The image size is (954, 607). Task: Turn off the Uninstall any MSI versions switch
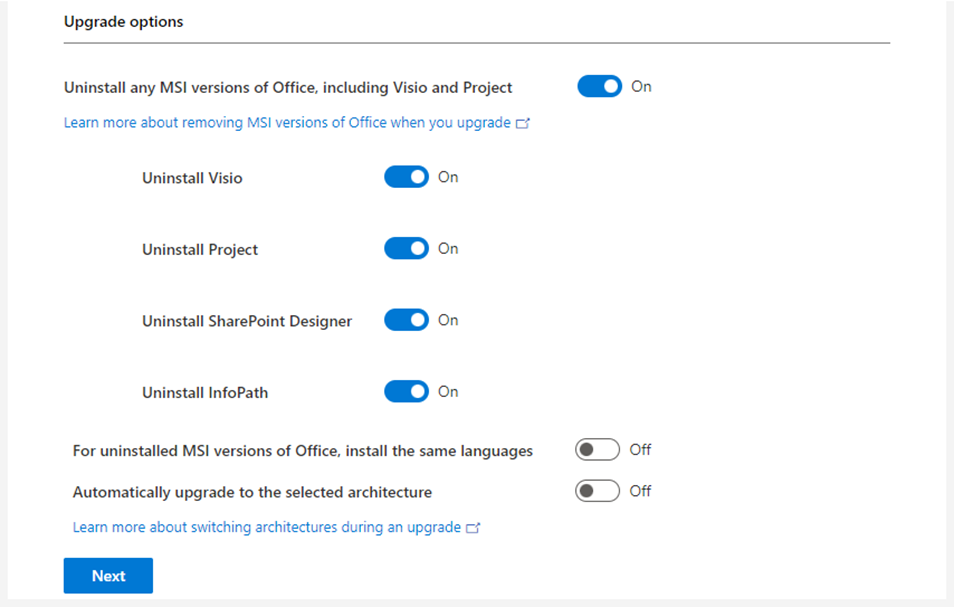599,87
